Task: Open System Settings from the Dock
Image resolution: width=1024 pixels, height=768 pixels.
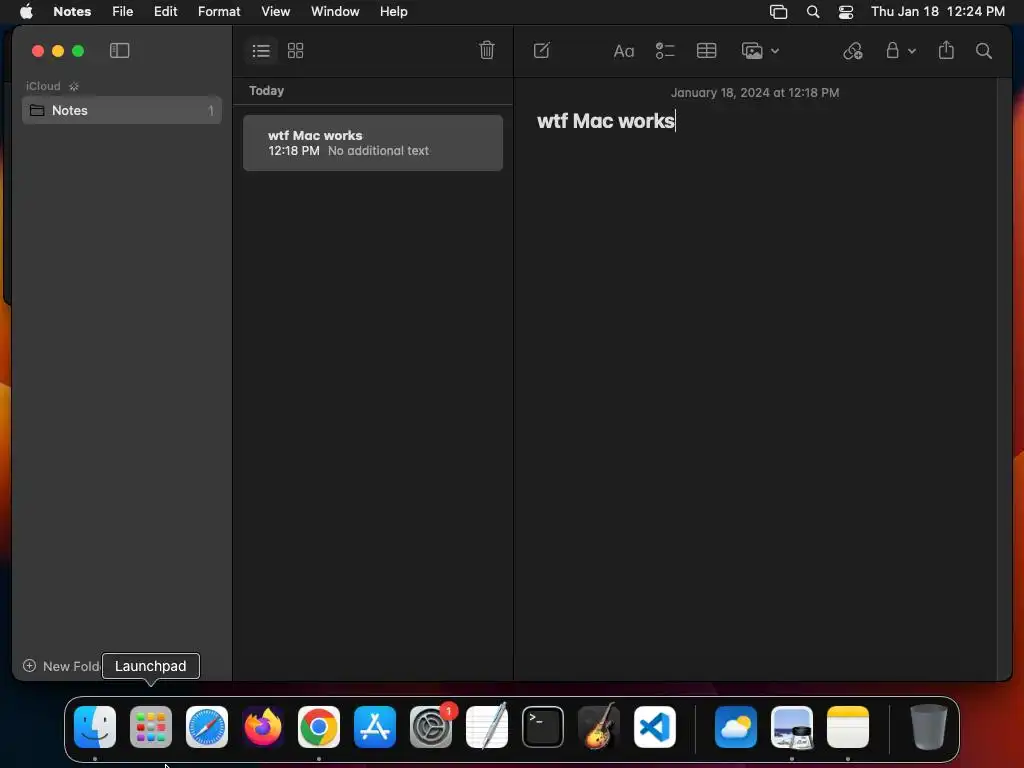Action: click(x=431, y=727)
